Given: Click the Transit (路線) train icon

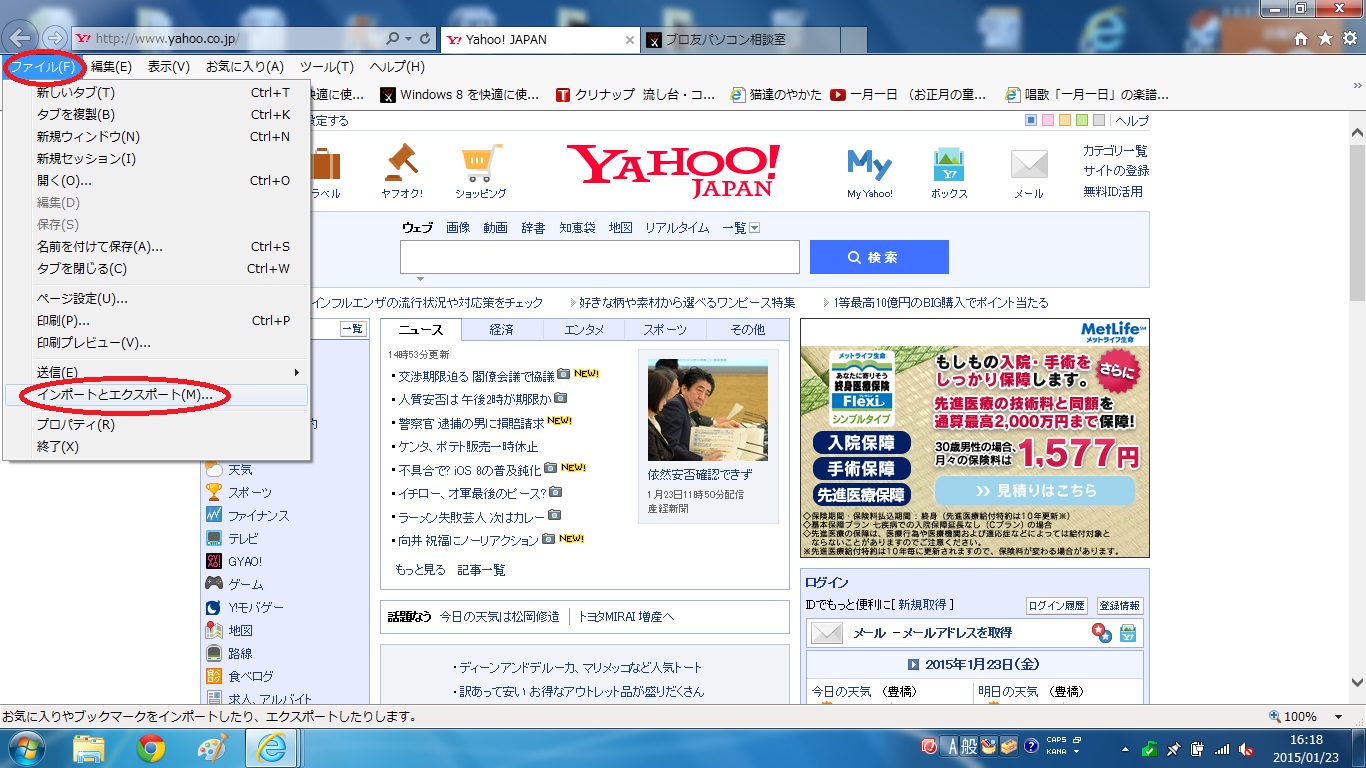Looking at the screenshot, I should click(x=214, y=653).
